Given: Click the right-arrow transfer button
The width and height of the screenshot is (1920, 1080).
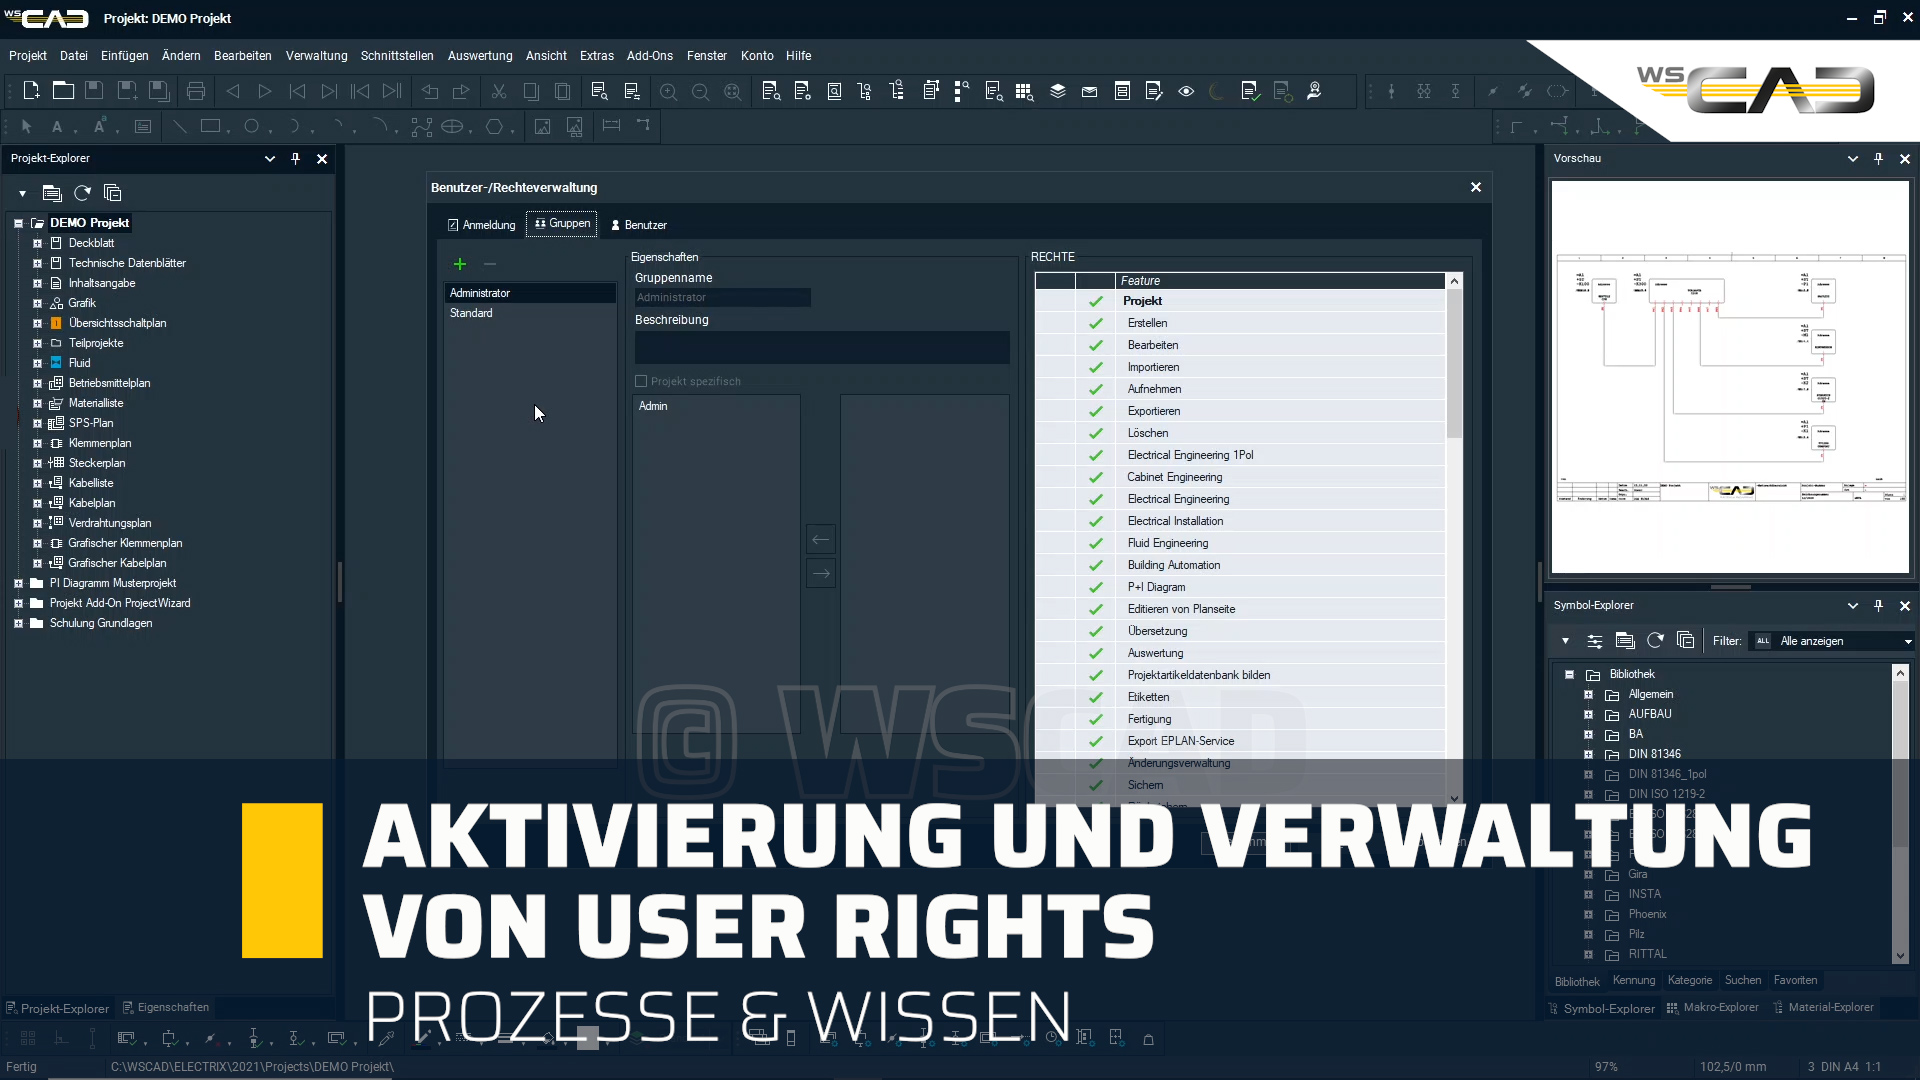Looking at the screenshot, I should tap(820, 573).
